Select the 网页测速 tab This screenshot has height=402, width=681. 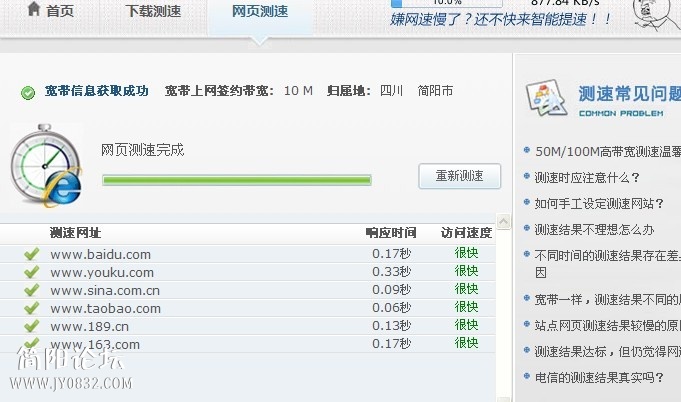(x=259, y=12)
